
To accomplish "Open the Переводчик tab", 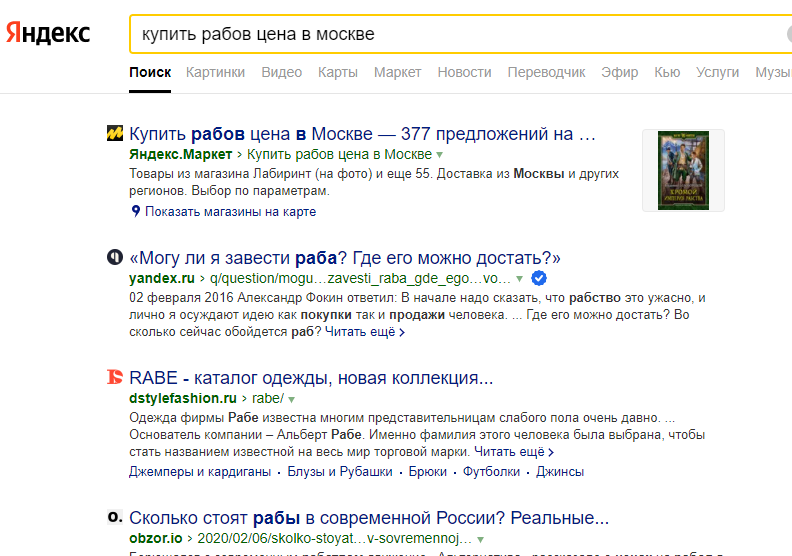I will tap(547, 72).
